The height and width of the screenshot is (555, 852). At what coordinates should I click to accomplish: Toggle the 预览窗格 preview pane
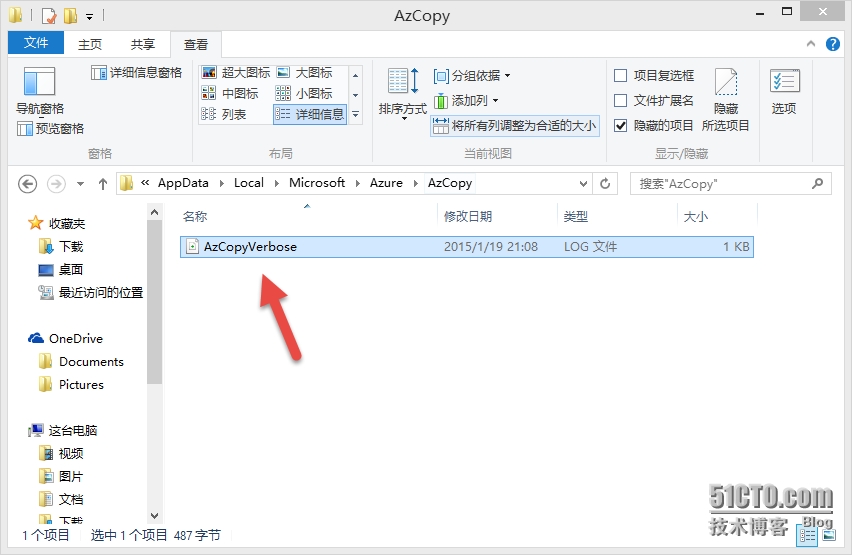[x=51, y=129]
